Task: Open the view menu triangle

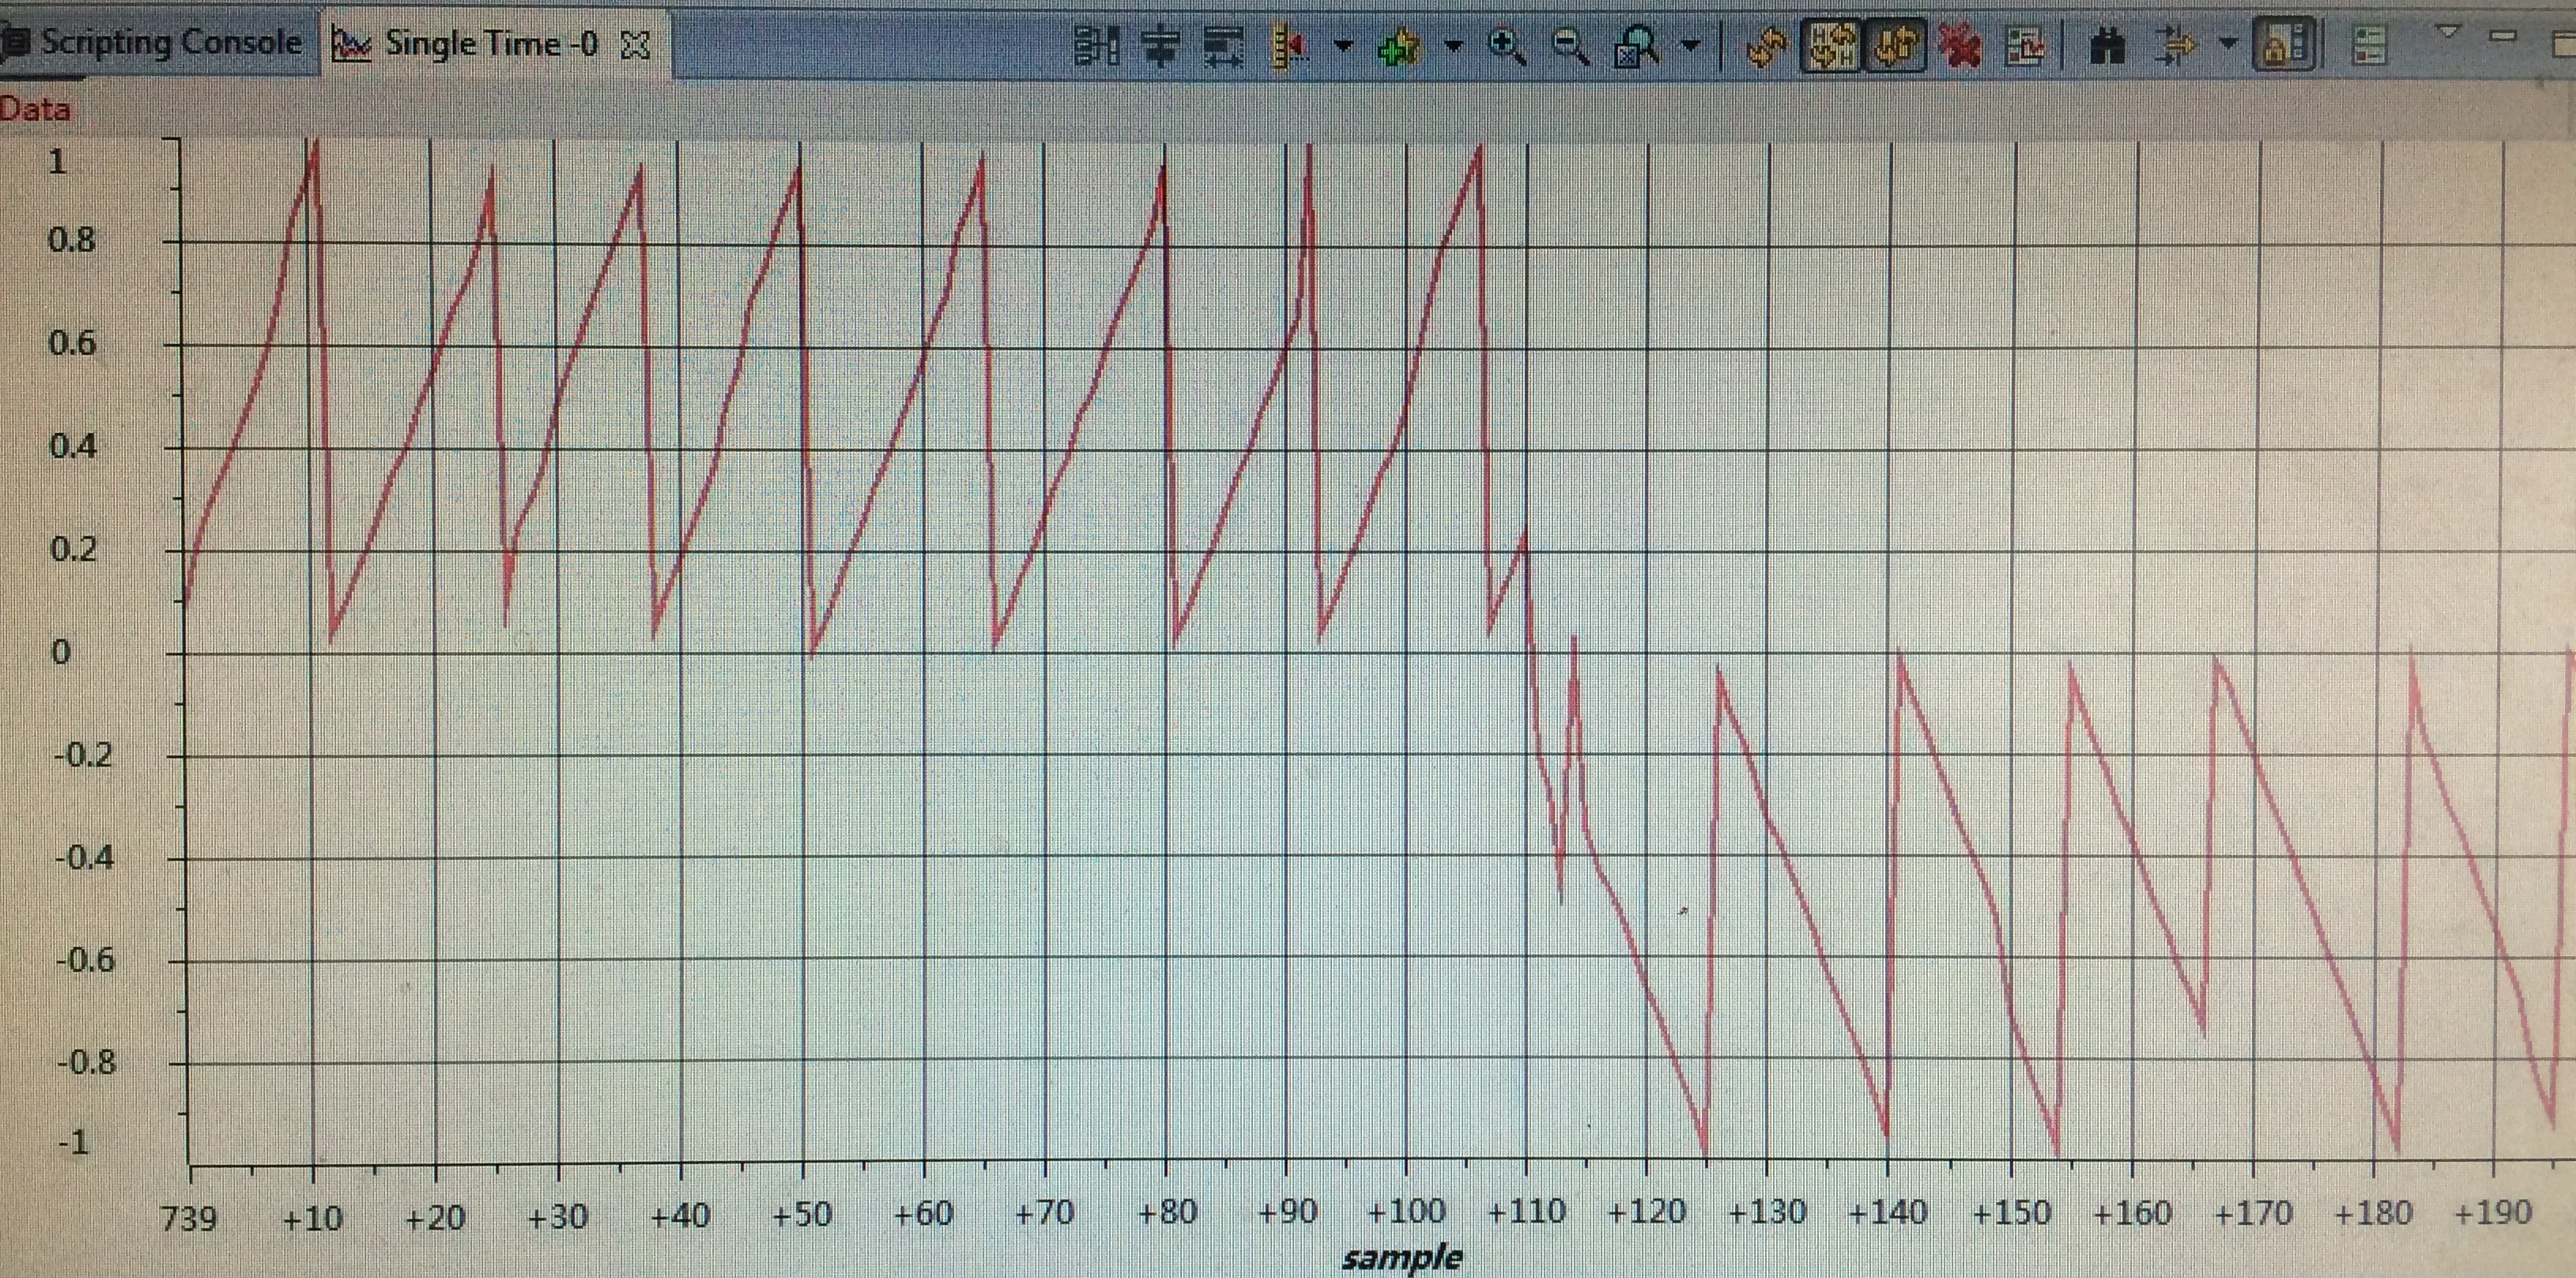Action: pos(2448,32)
